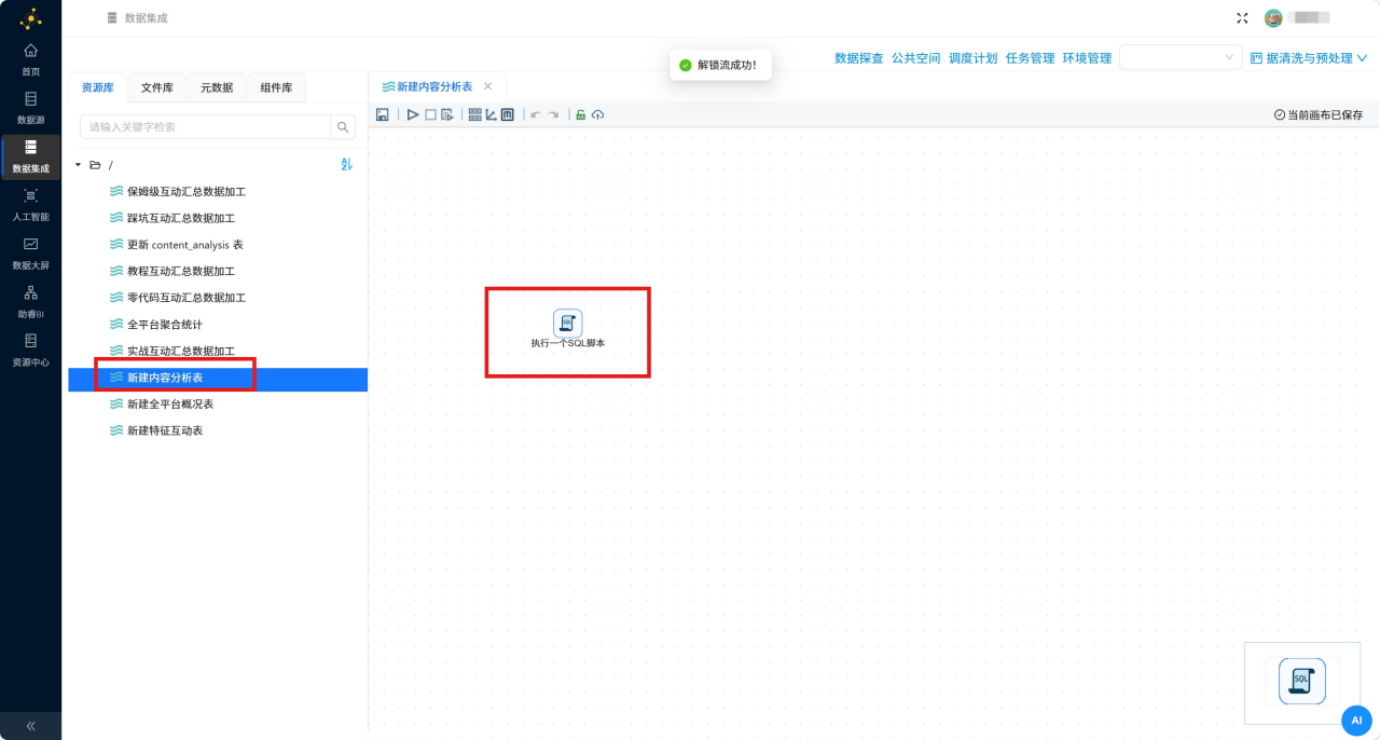Click the green unlock padlock icon
Image resolution: width=1380 pixels, height=740 pixels.
tap(581, 115)
